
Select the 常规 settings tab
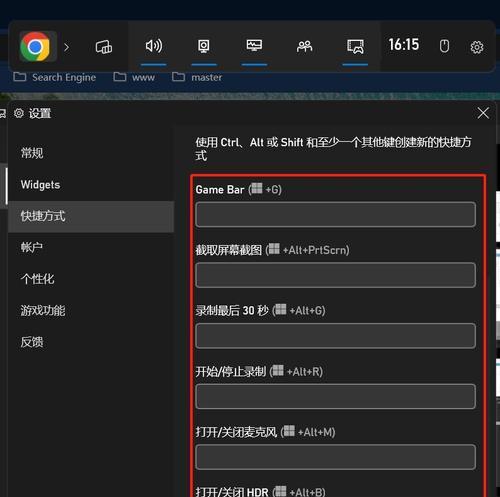click(91, 153)
